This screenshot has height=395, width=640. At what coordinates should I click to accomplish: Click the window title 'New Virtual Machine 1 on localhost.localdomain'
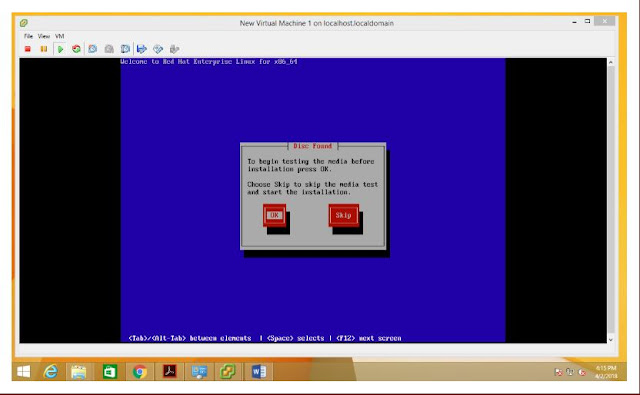[316, 23]
